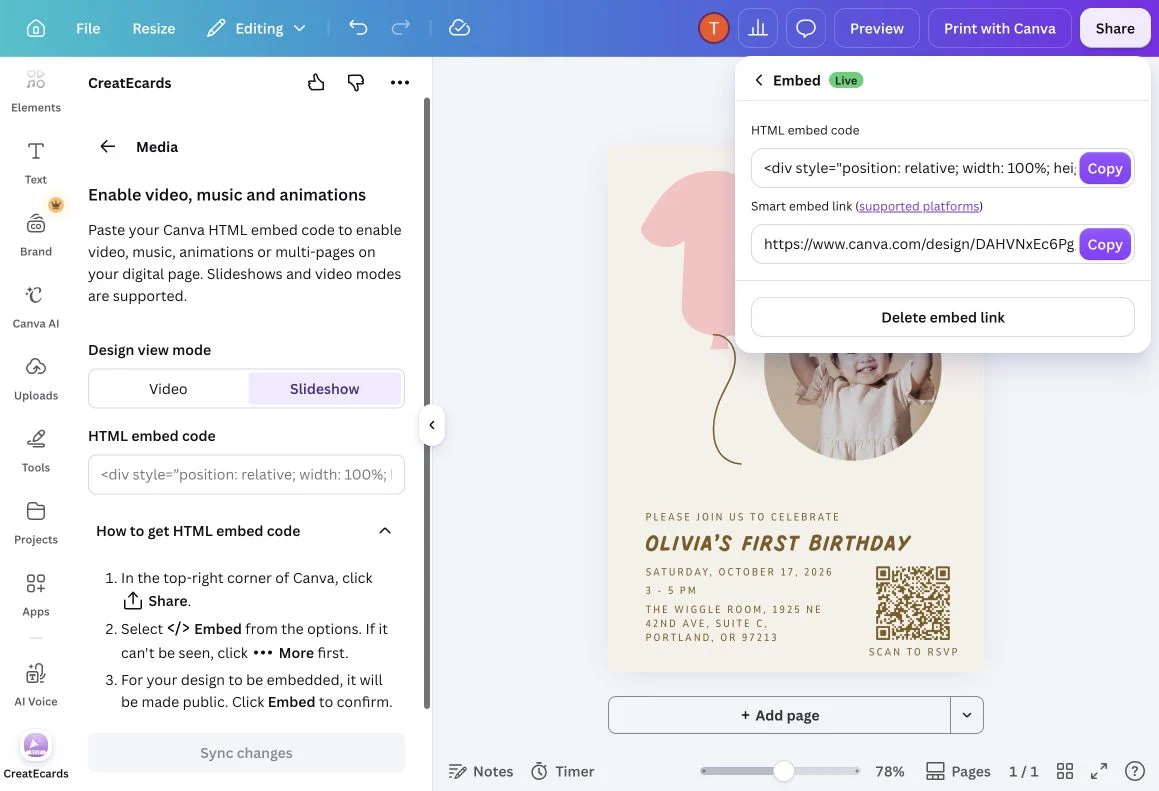Open the Uploads sidebar panel
The image size is (1159, 791).
coord(35,379)
